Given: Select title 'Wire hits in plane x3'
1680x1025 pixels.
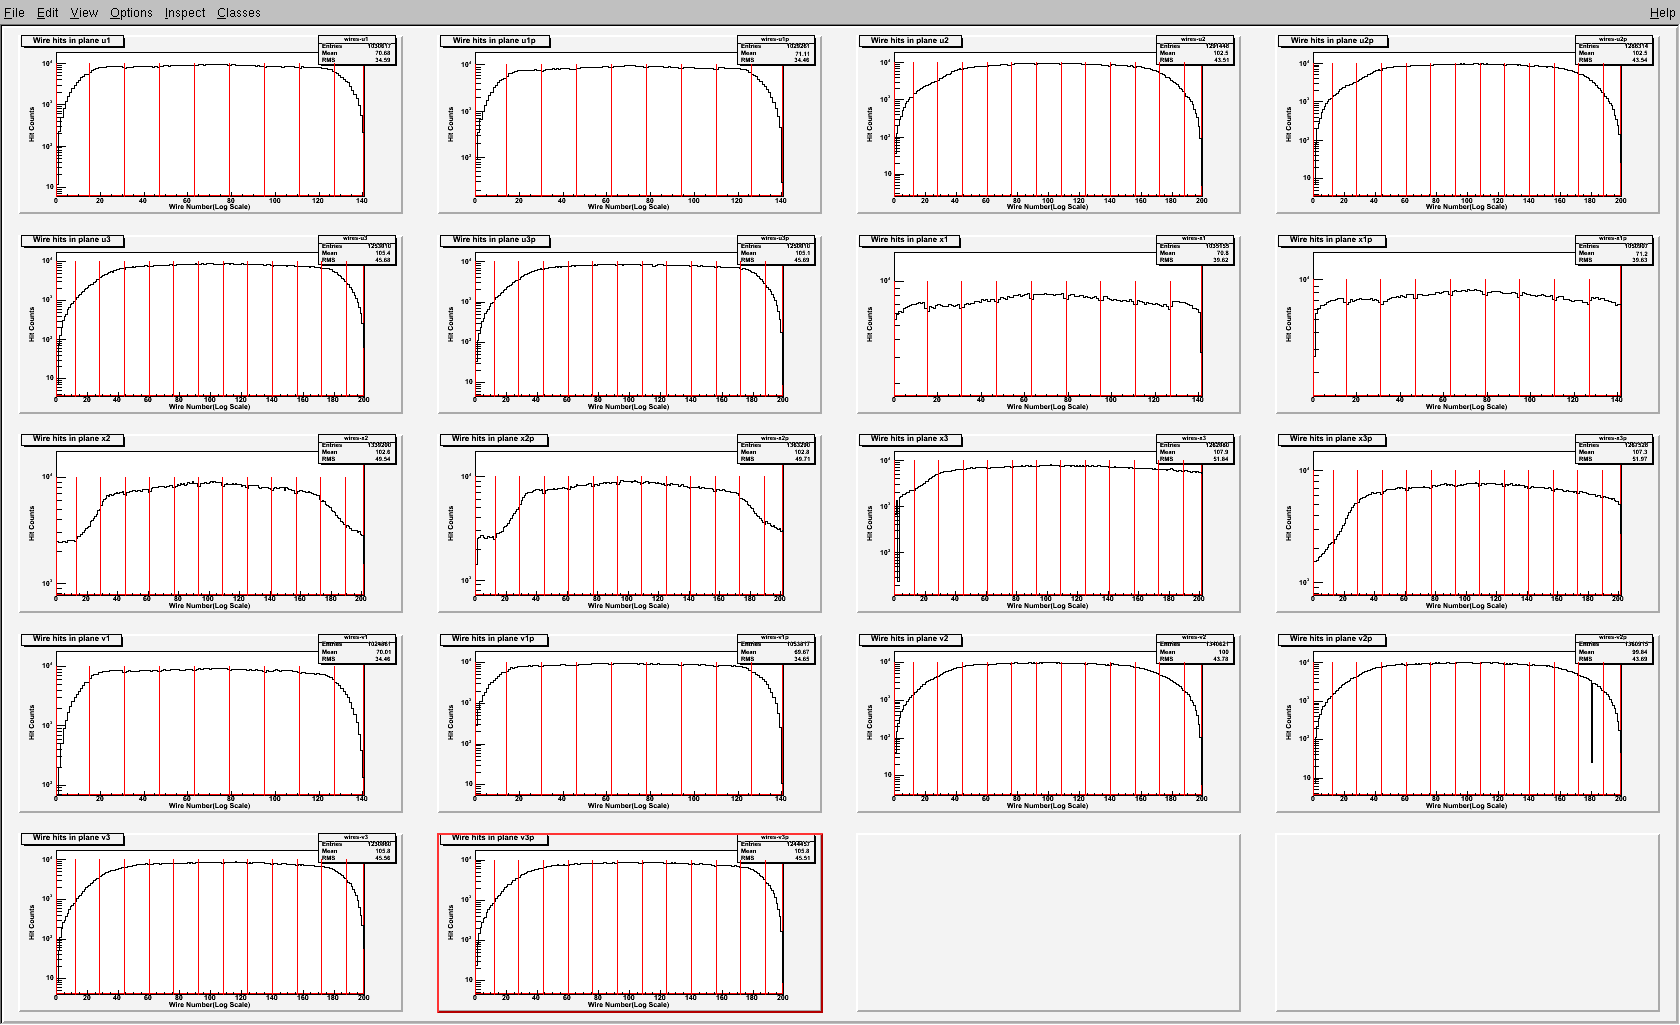Looking at the screenshot, I should (910, 439).
